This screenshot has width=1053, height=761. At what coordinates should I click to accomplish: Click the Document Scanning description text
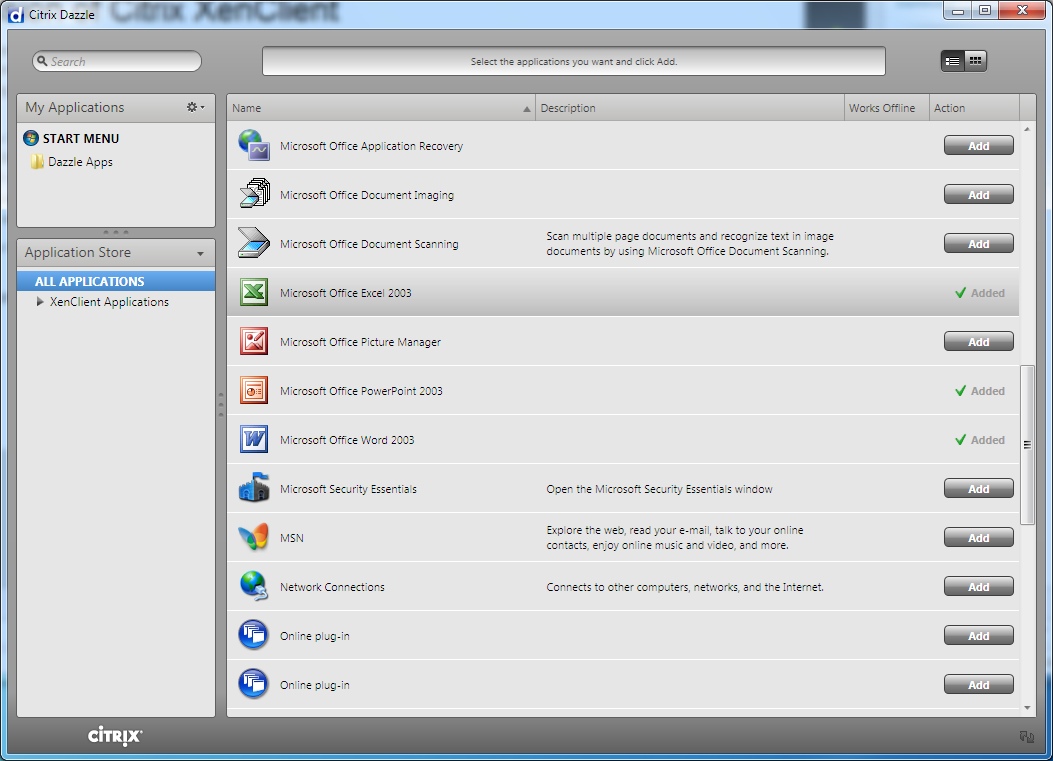[x=690, y=244]
